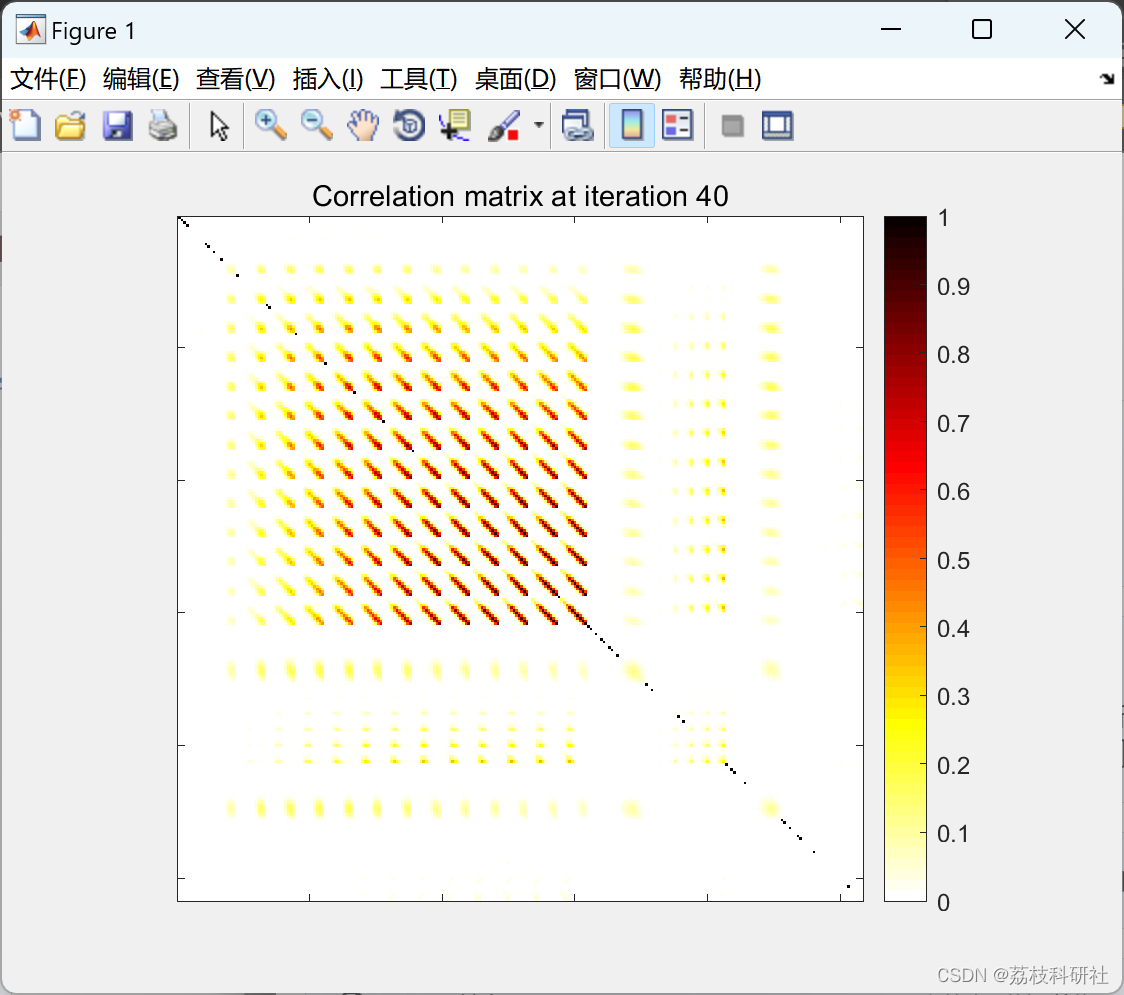Save the figure with the floppy icon
Image resolution: width=1124 pixels, height=995 pixels.
click(x=117, y=125)
